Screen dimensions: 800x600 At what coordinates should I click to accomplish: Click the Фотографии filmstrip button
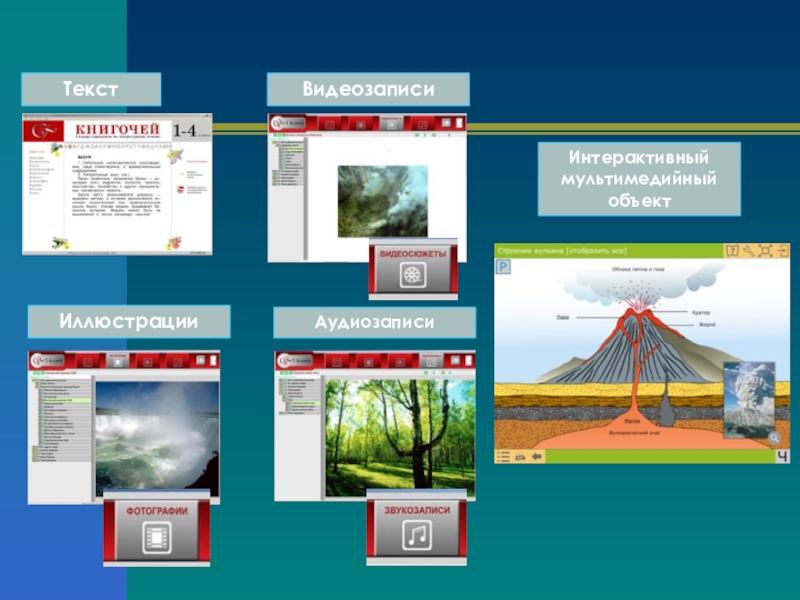157,530
